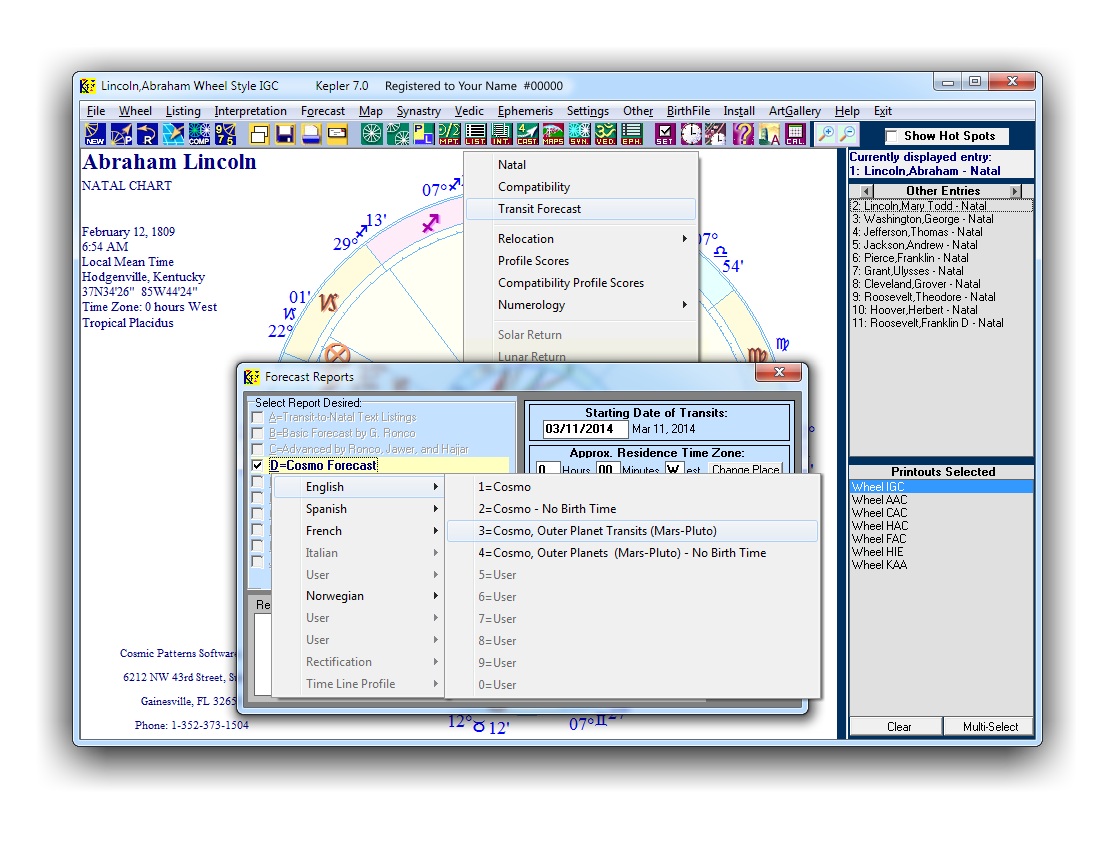
Task: Click the NEW chart toolbar icon
Action: click(x=95, y=134)
